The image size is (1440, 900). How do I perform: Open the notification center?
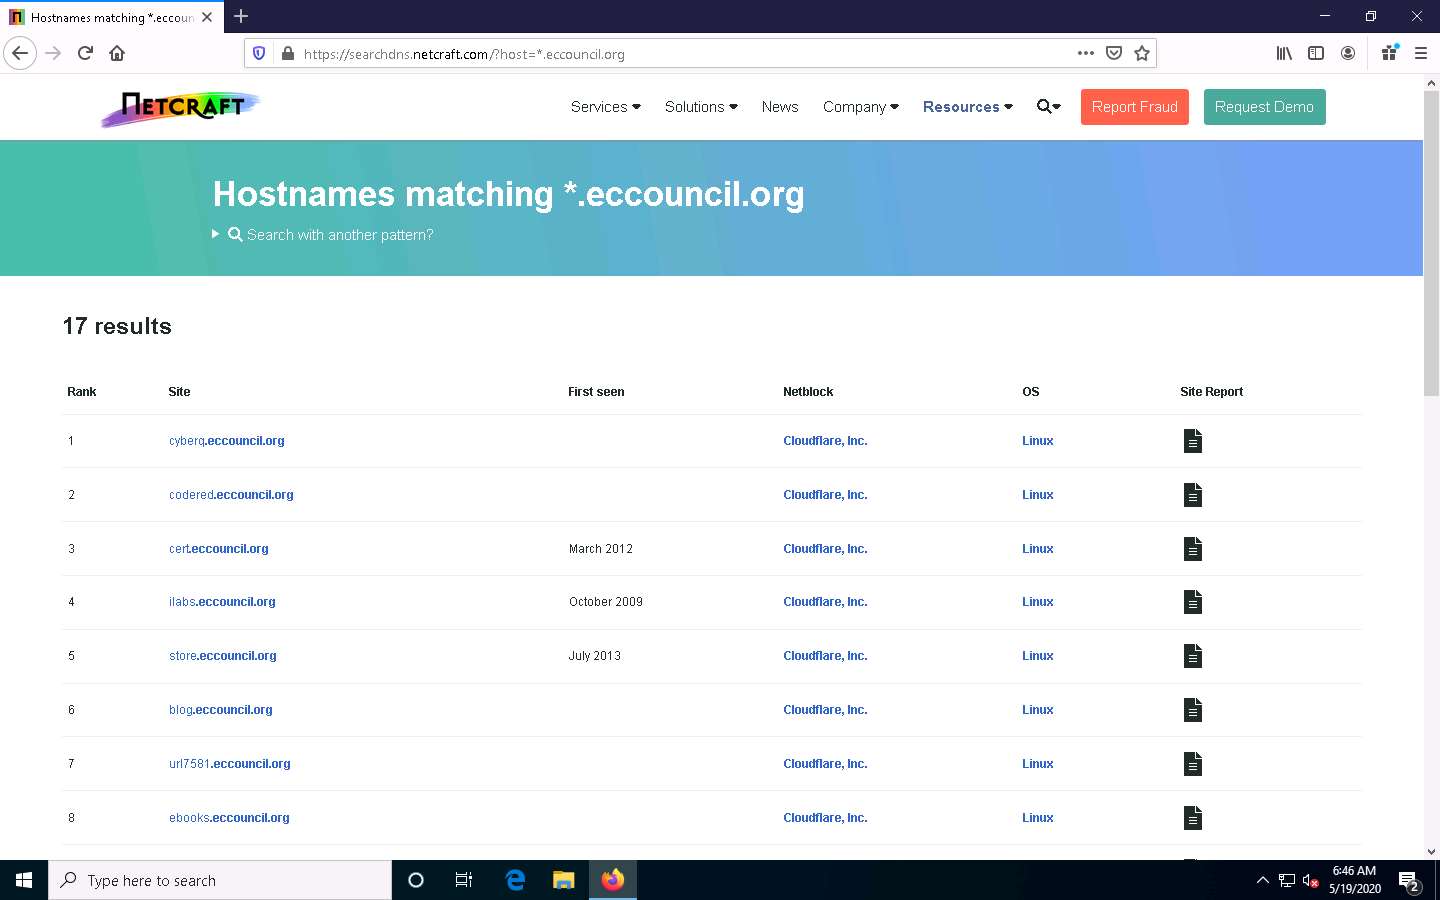(x=1410, y=881)
